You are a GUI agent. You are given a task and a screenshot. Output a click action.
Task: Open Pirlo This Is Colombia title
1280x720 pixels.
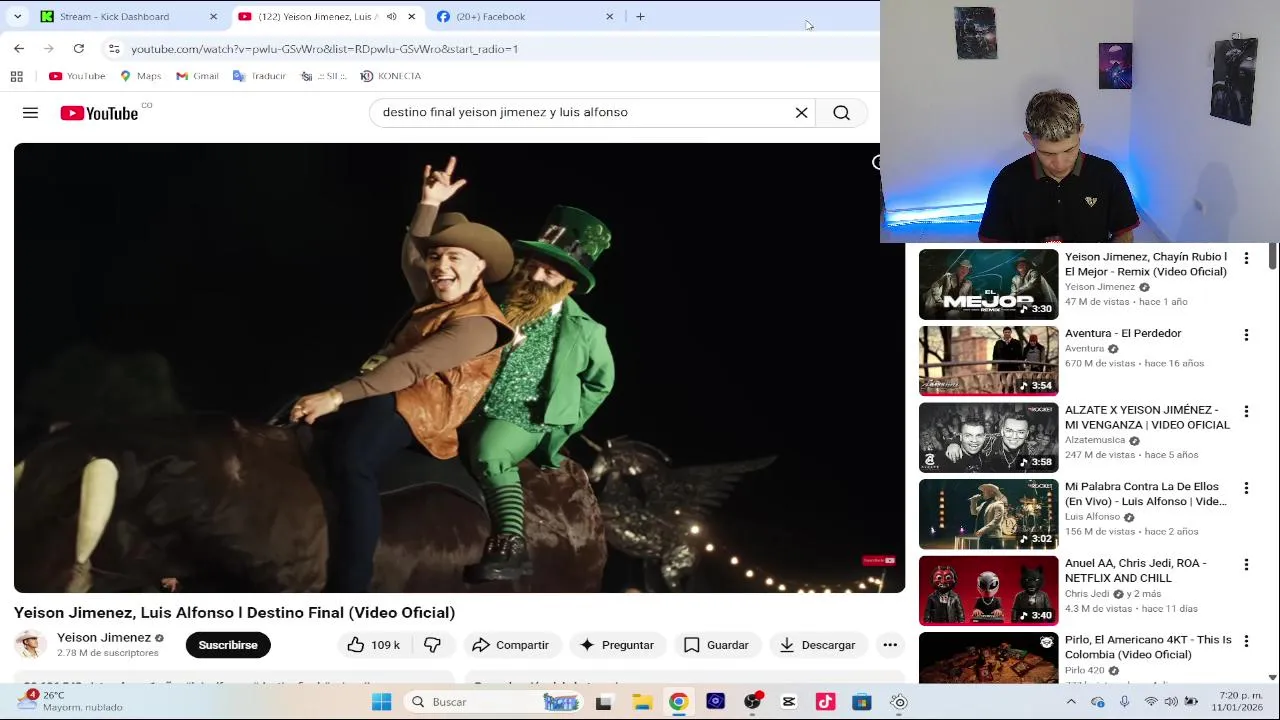1148,647
